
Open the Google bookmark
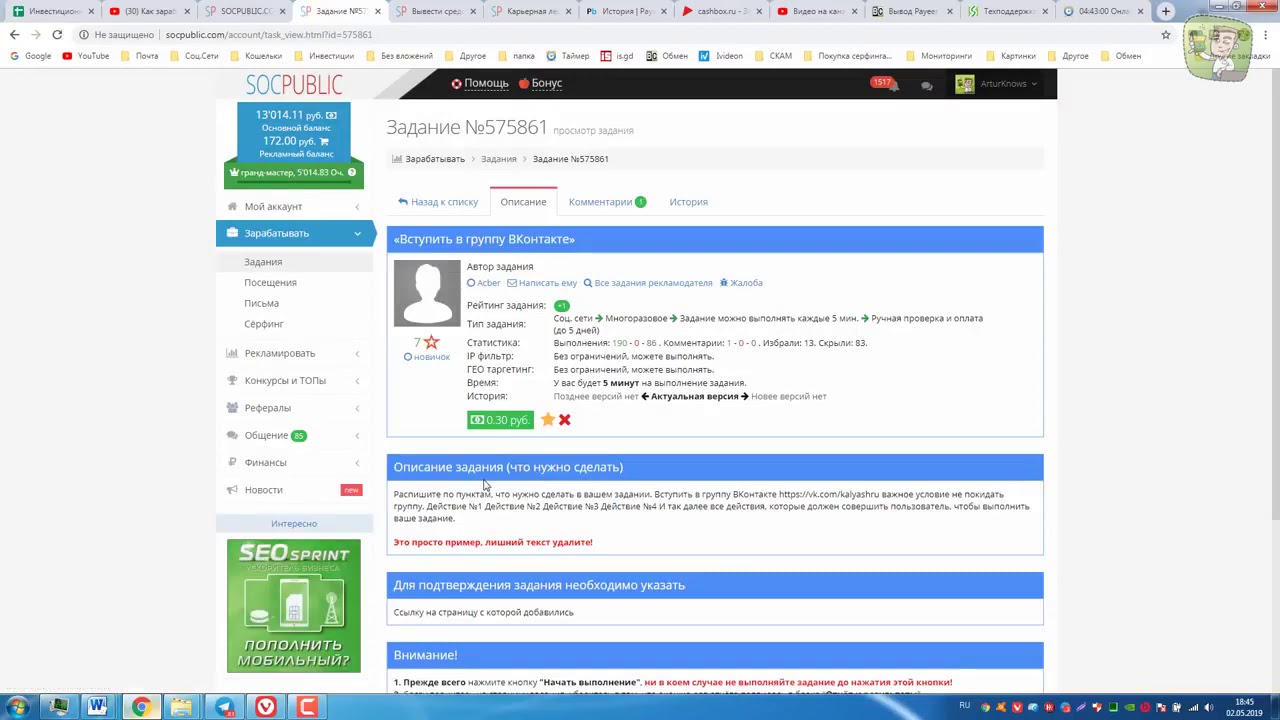31,56
